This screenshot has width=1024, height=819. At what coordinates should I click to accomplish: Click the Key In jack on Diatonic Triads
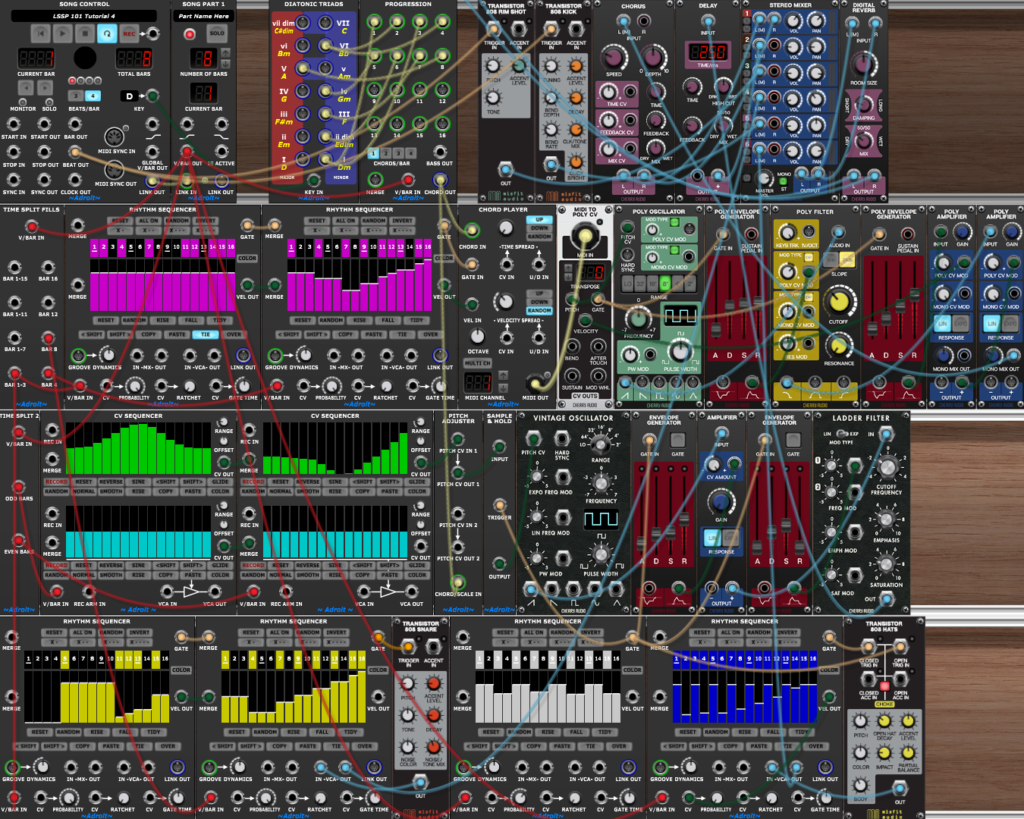pyautogui.click(x=313, y=180)
